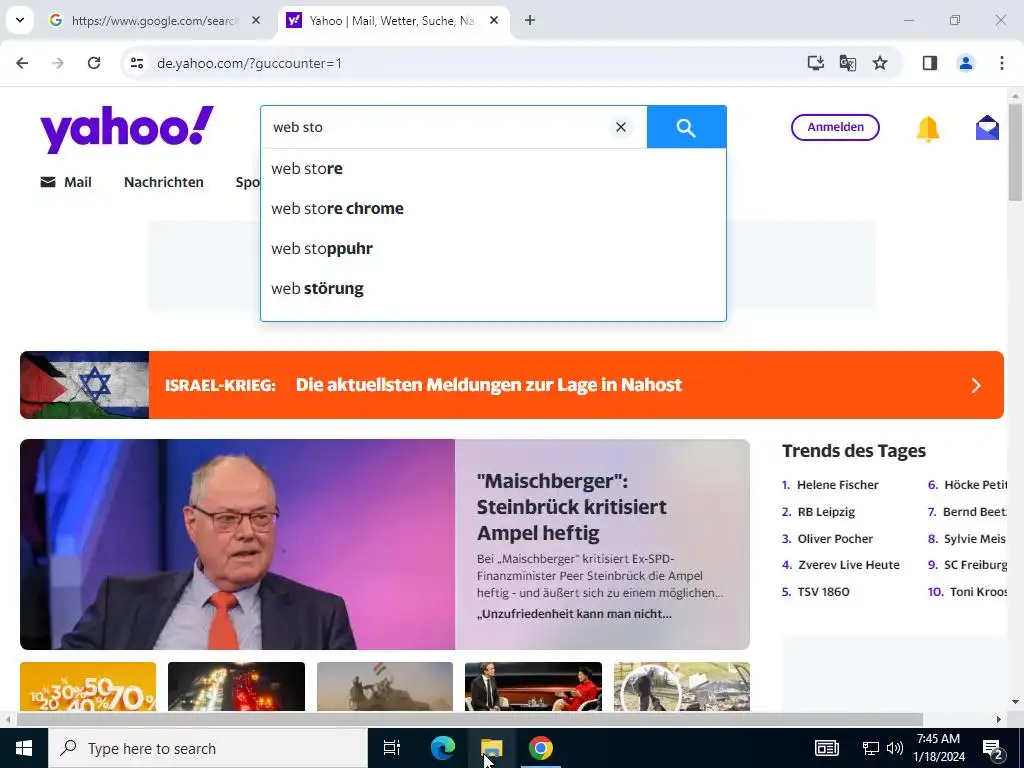Open the translate page icon

[848, 63]
